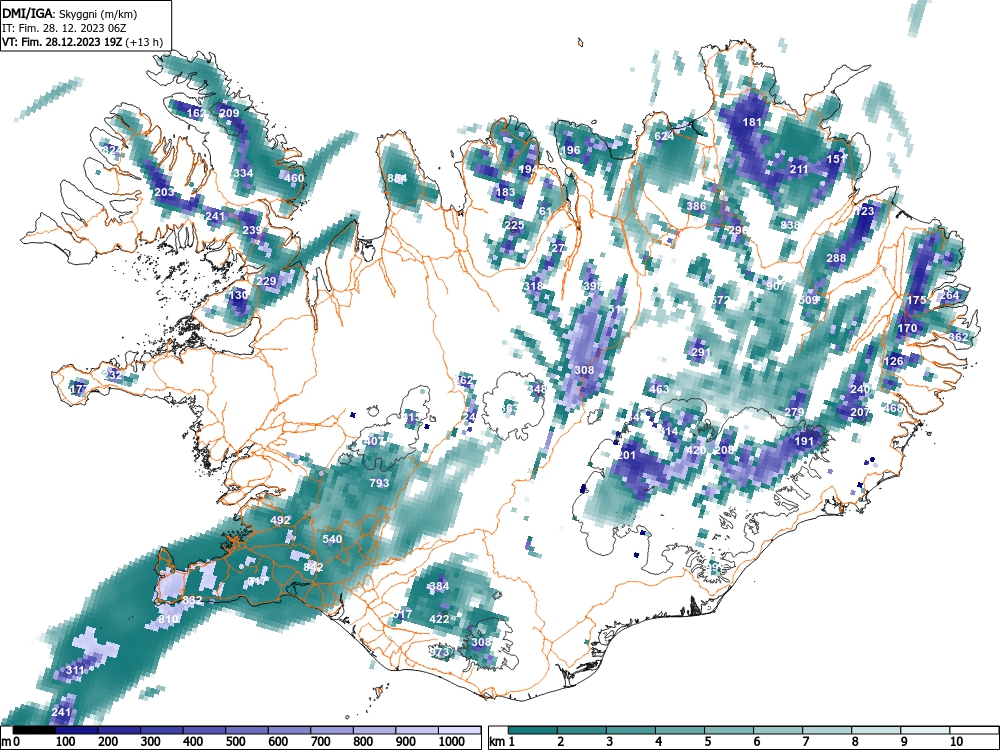Click visibility value 842 on the map
Viewport: 1000px width, 750px height.
click(313, 567)
